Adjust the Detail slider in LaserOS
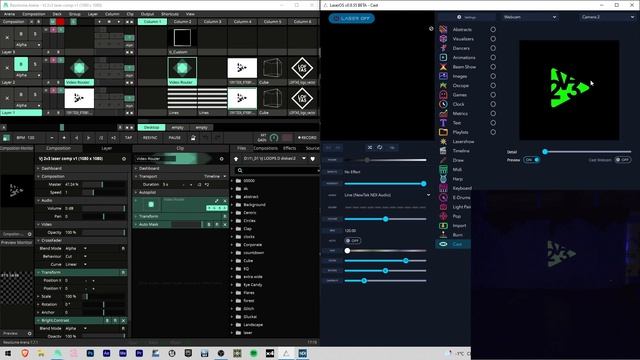Screen dimensions: 640x360 [x=588, y=151]
